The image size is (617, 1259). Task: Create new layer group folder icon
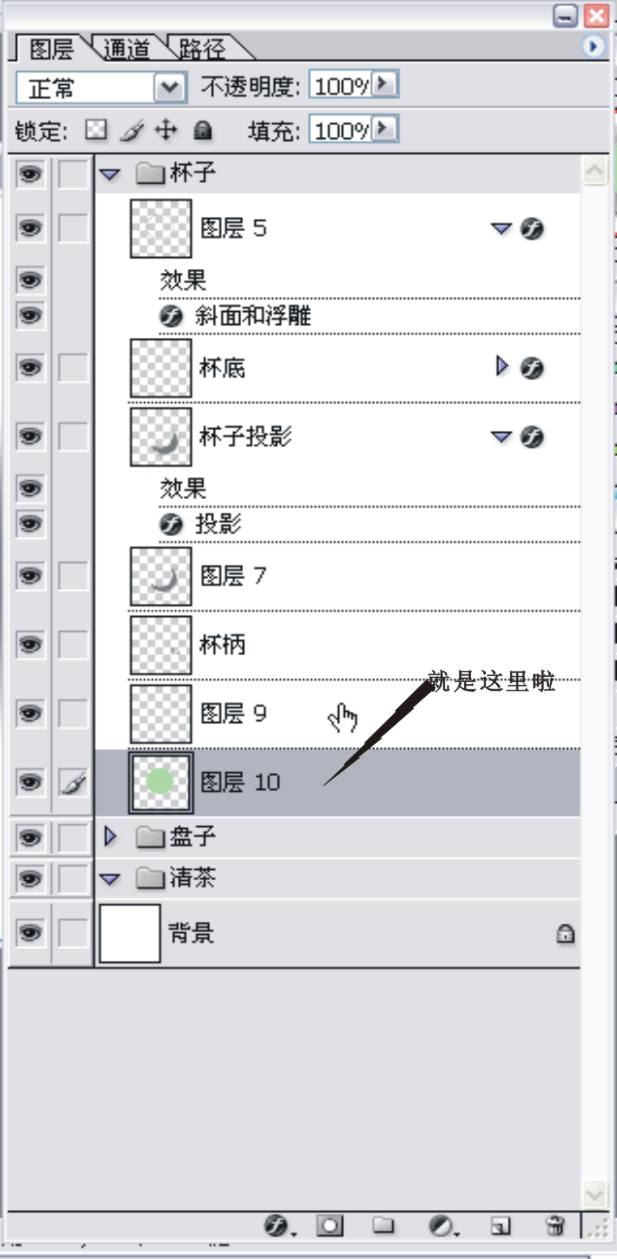(383, 1225)
